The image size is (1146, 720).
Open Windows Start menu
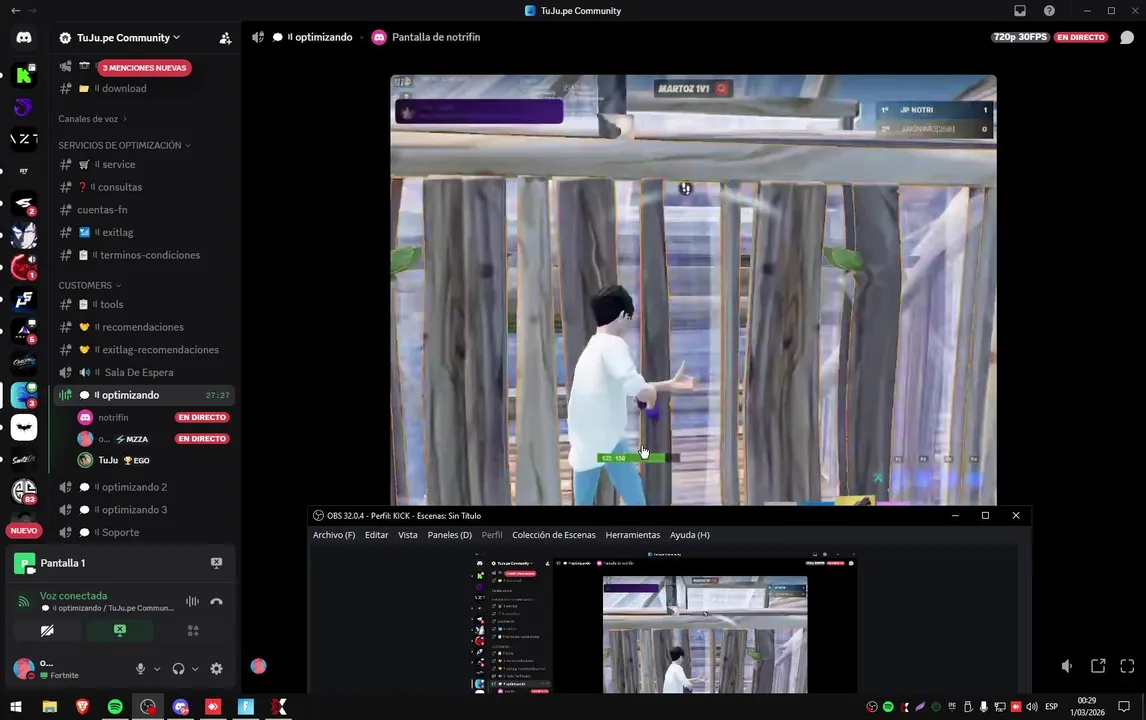pos(15,707)
